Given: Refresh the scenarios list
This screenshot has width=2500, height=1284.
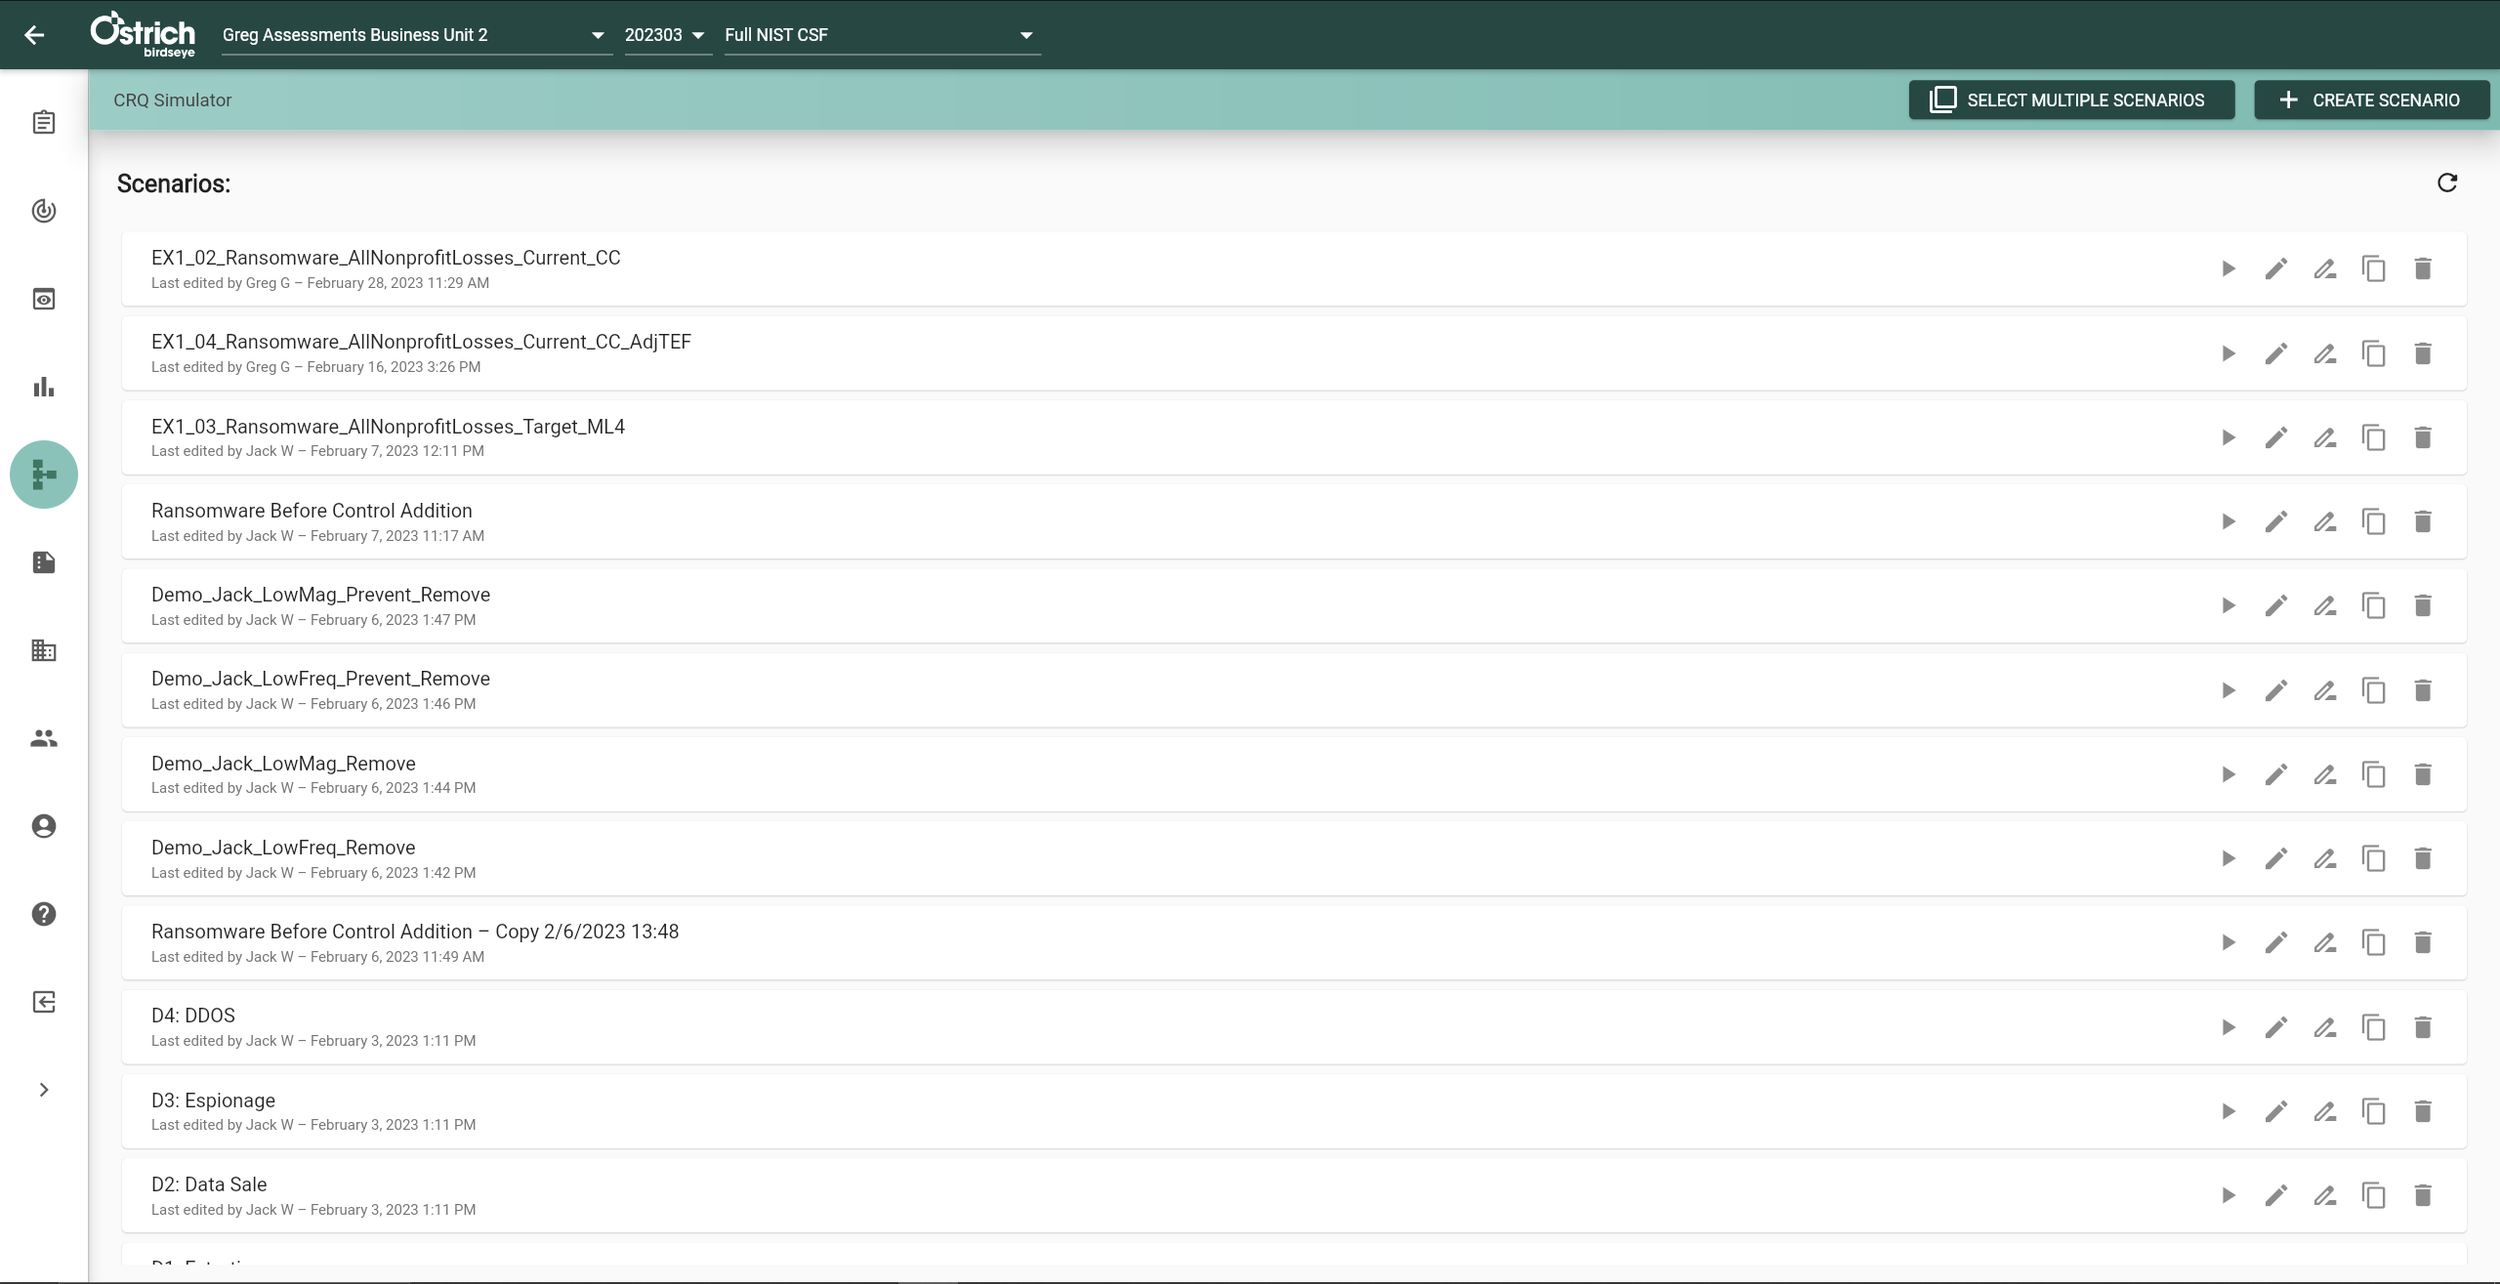Looking at the screenshot, I should (2447, 183).
